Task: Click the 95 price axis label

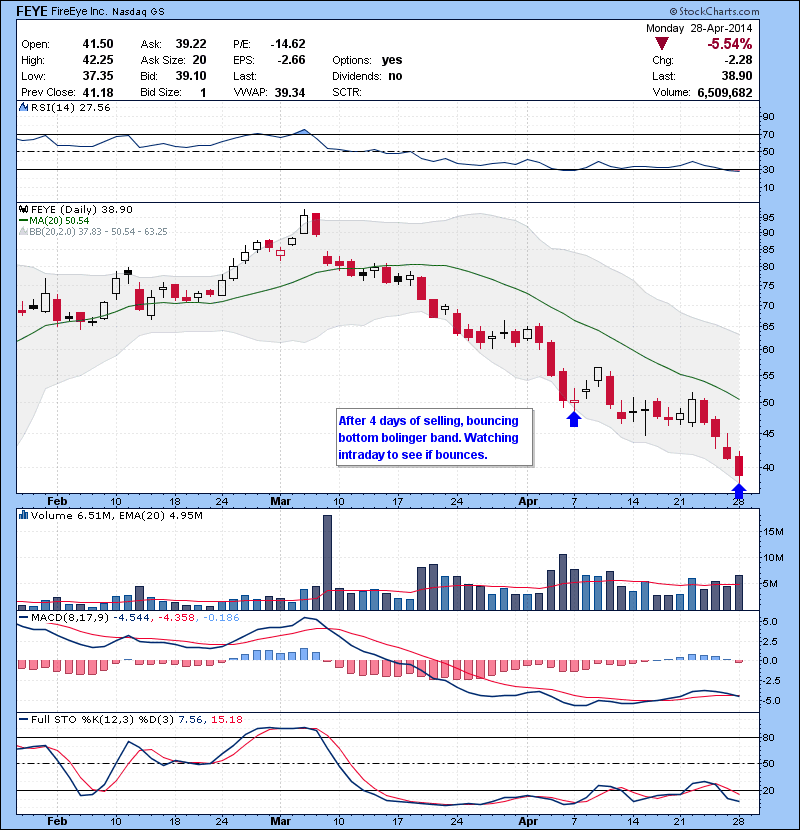Action: (x=768, y=218)
